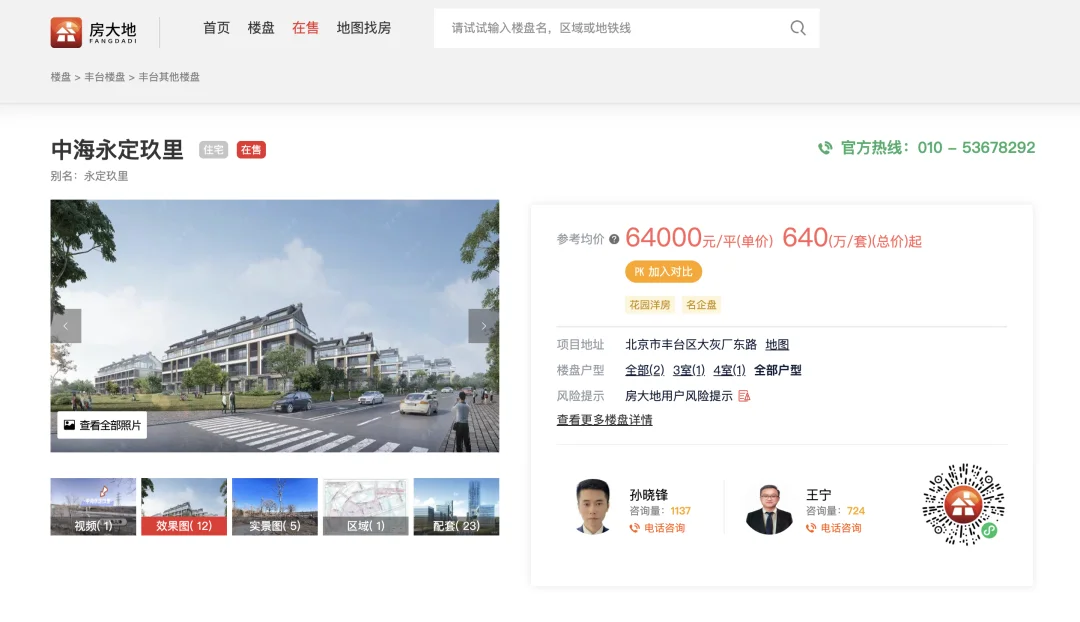
Task: Click the 房大地 logo icon
Action: click(x=66, y=32)
